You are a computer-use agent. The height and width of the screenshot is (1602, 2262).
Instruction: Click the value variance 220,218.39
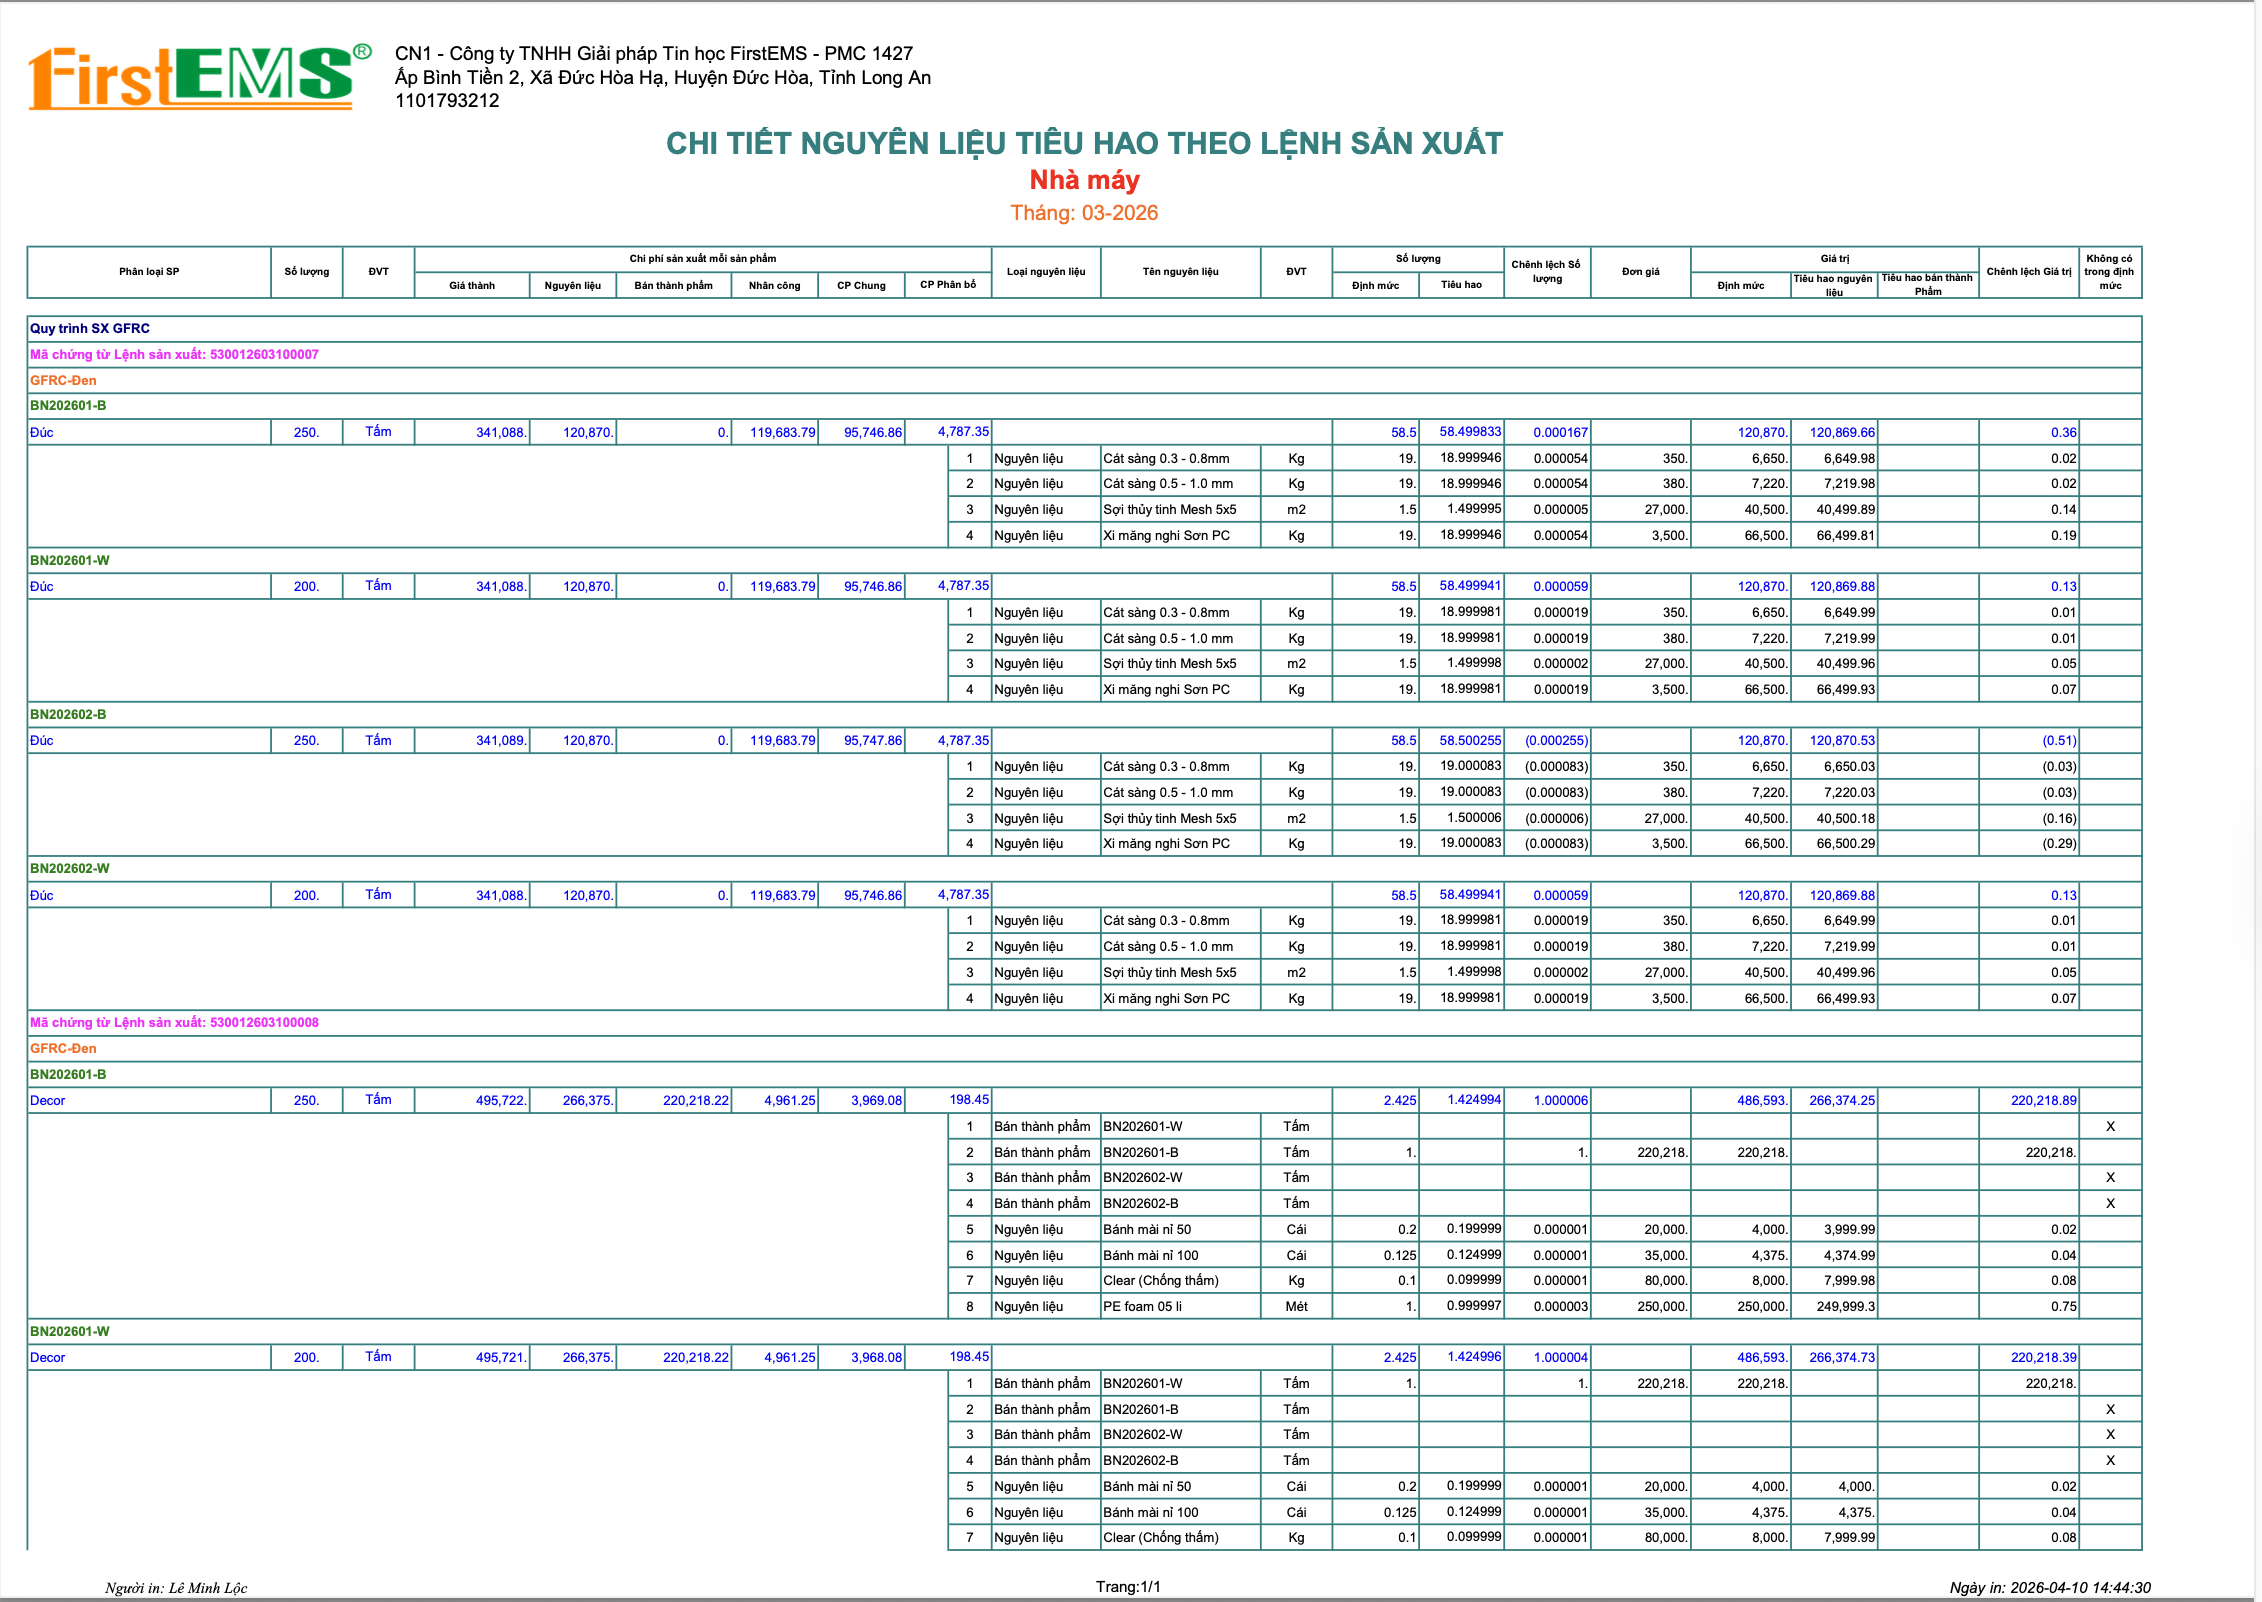(x=2043, y=1358)
